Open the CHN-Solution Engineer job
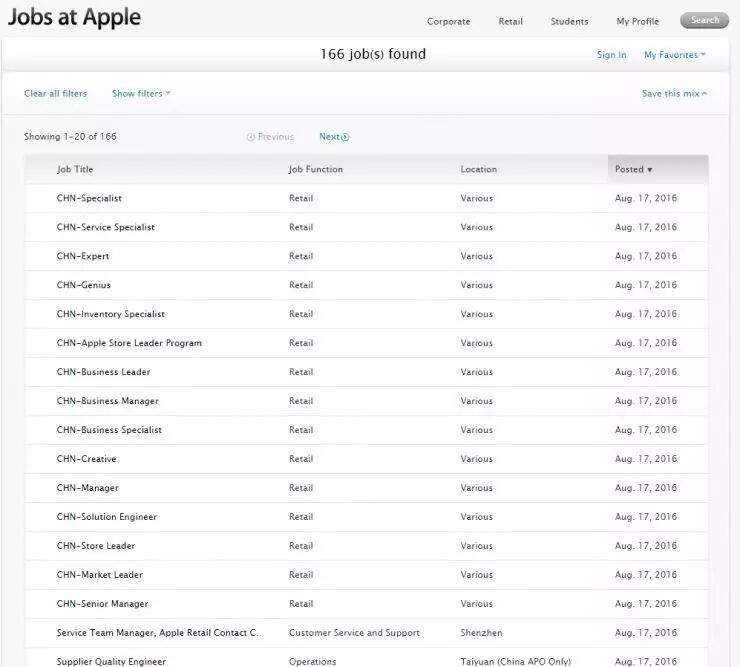The image size is (740, 667). click(107, 517)
